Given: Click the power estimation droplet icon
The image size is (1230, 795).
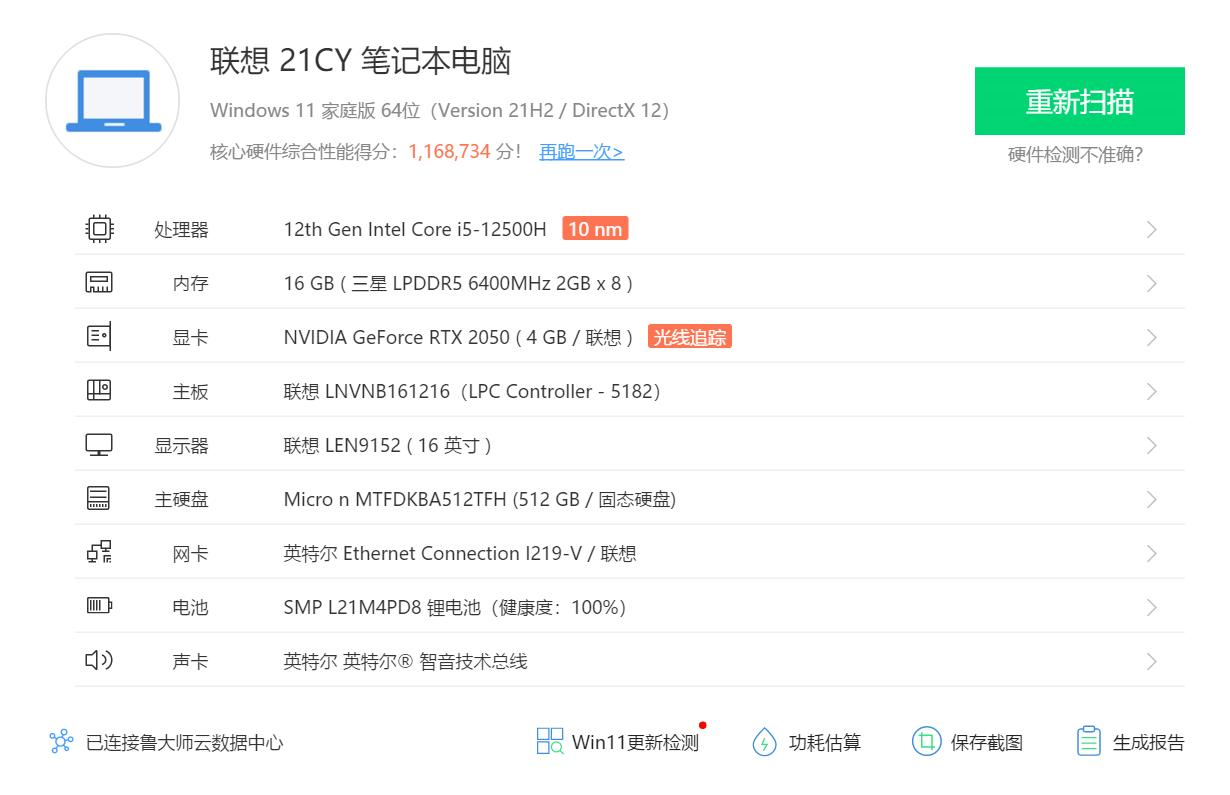Looking at the screenshot, I should tap(764, 742).
